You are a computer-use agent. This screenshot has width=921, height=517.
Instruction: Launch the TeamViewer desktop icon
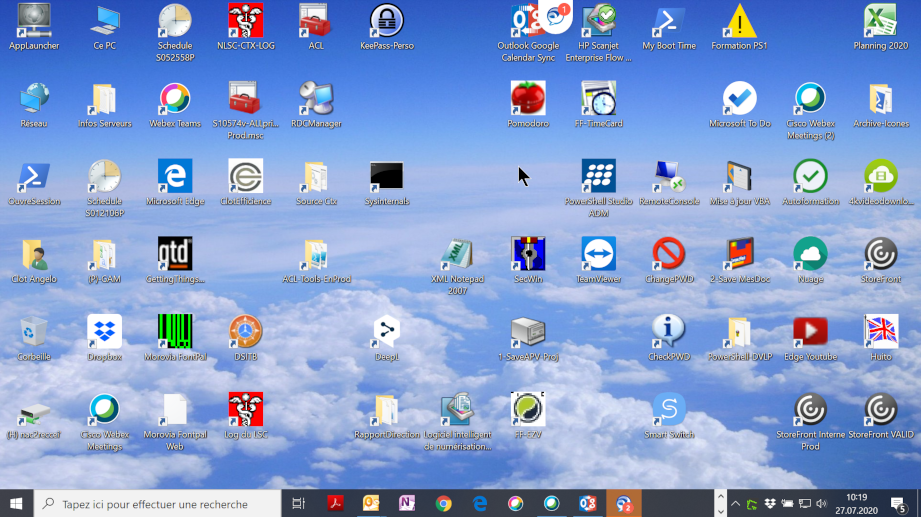tap(598, 260)
